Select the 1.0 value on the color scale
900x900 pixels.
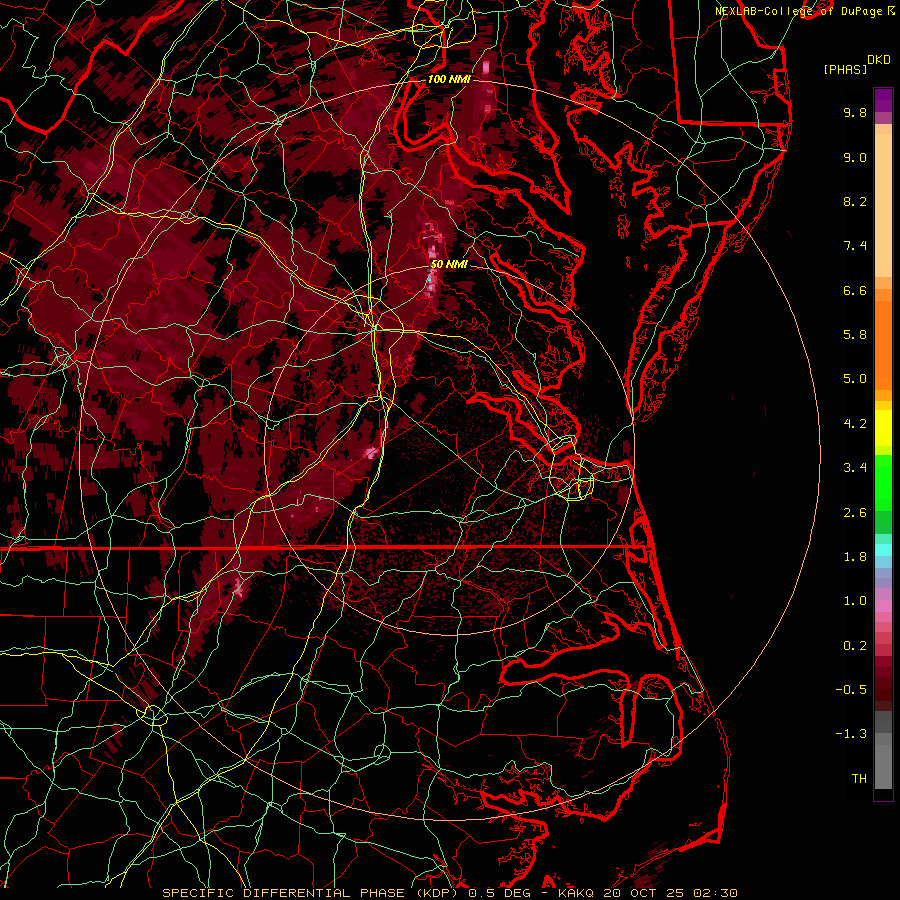(855, 601)
